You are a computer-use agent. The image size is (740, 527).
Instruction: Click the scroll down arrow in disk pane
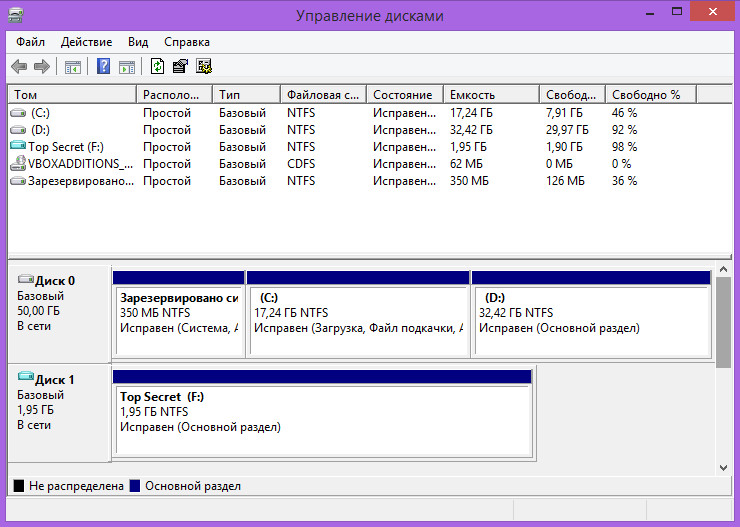click(x=723, y=468)
